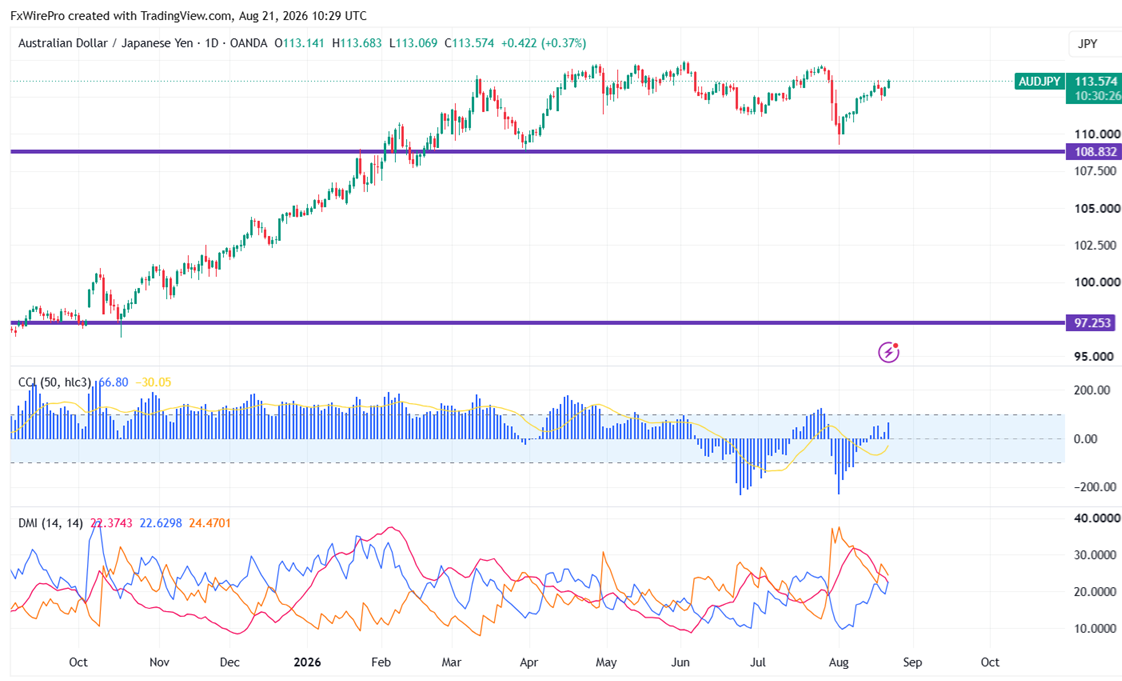The width and height of the screenshot is (1122, 681).
Task: Click the FxWirePro TradingView.com header text
Action: point(188,15)
